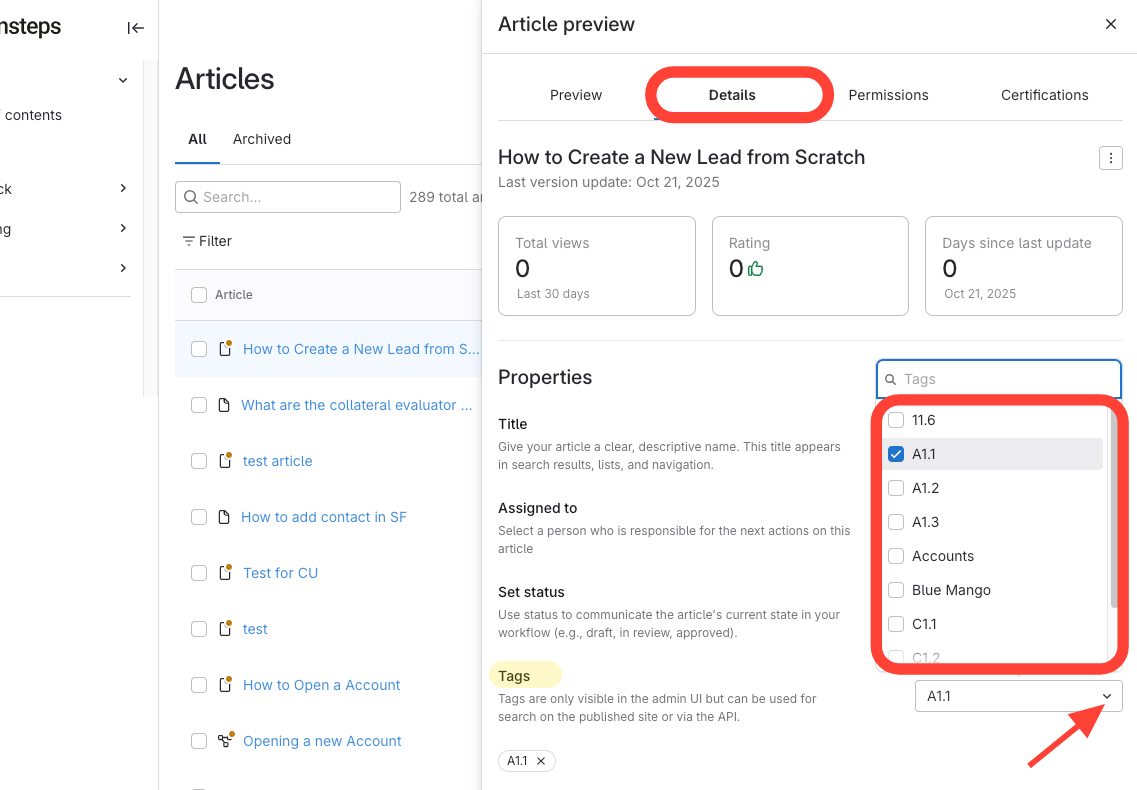Click the workflow icon beside Opening a new Account
This screenshot has width=1137, height=790.
pyautogui.click(x=225, y=741)
